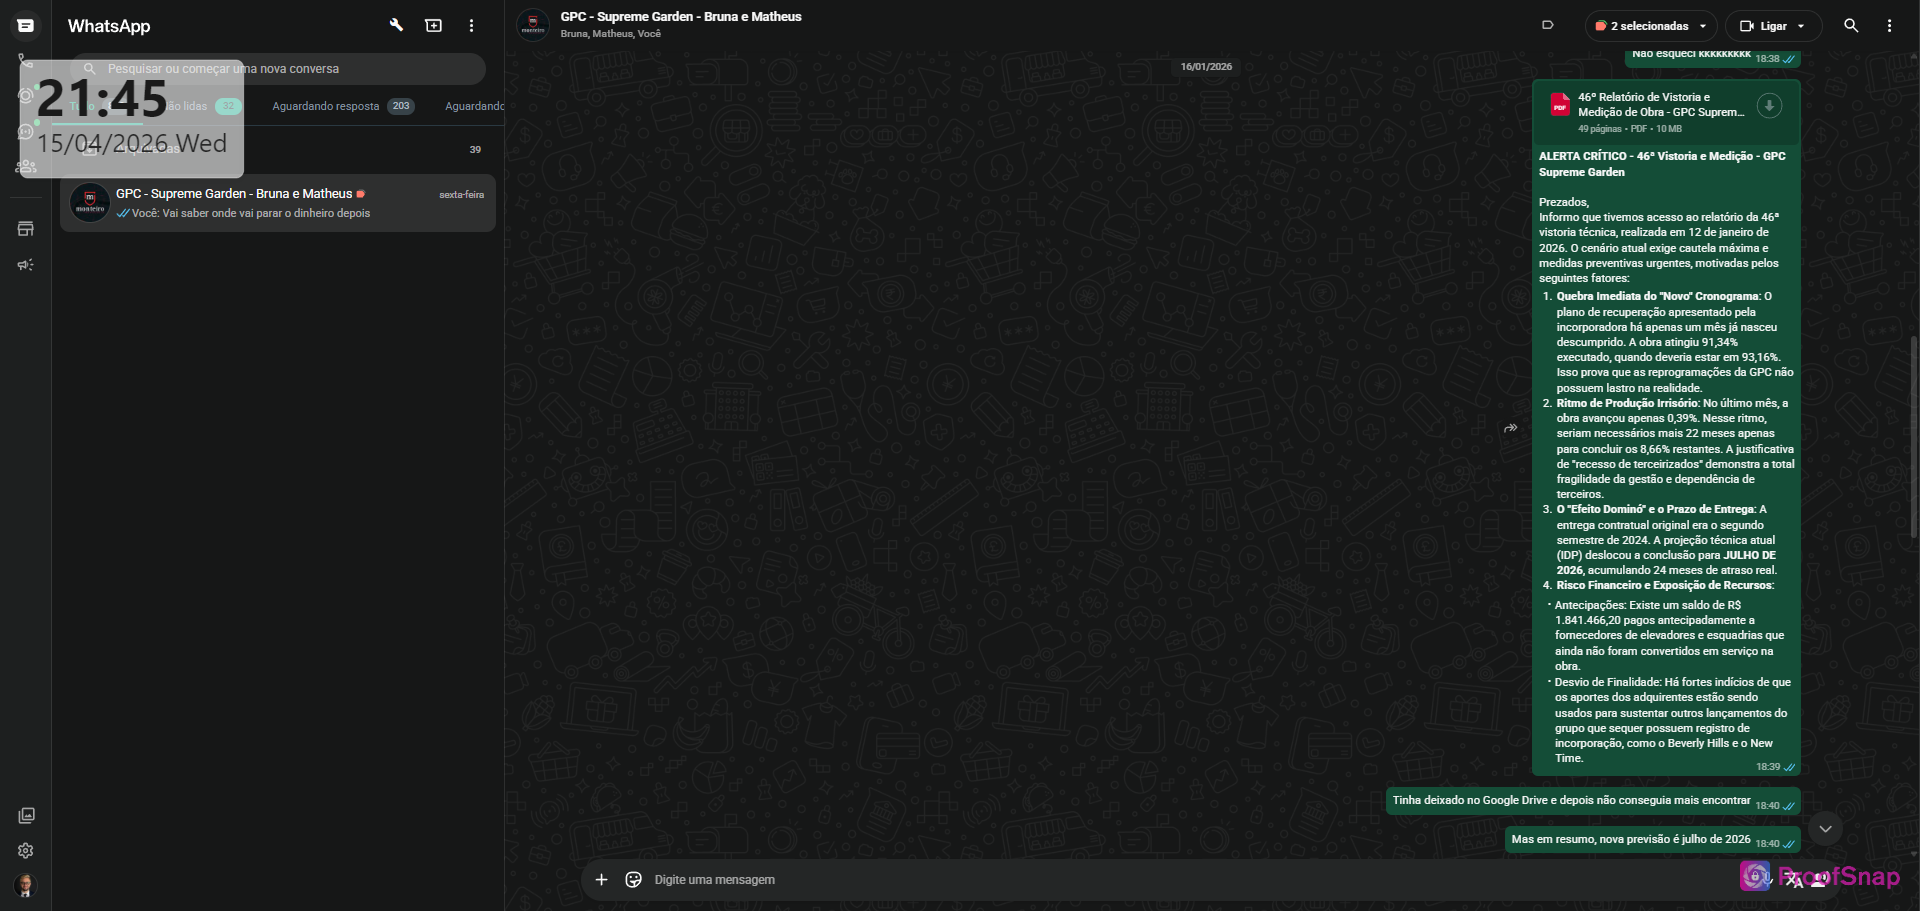The height and width of the screenshot is (911, 1920).
Task: Click the 'sexta-feira' timestamp on chat row
Action: [x=462, y=195]
